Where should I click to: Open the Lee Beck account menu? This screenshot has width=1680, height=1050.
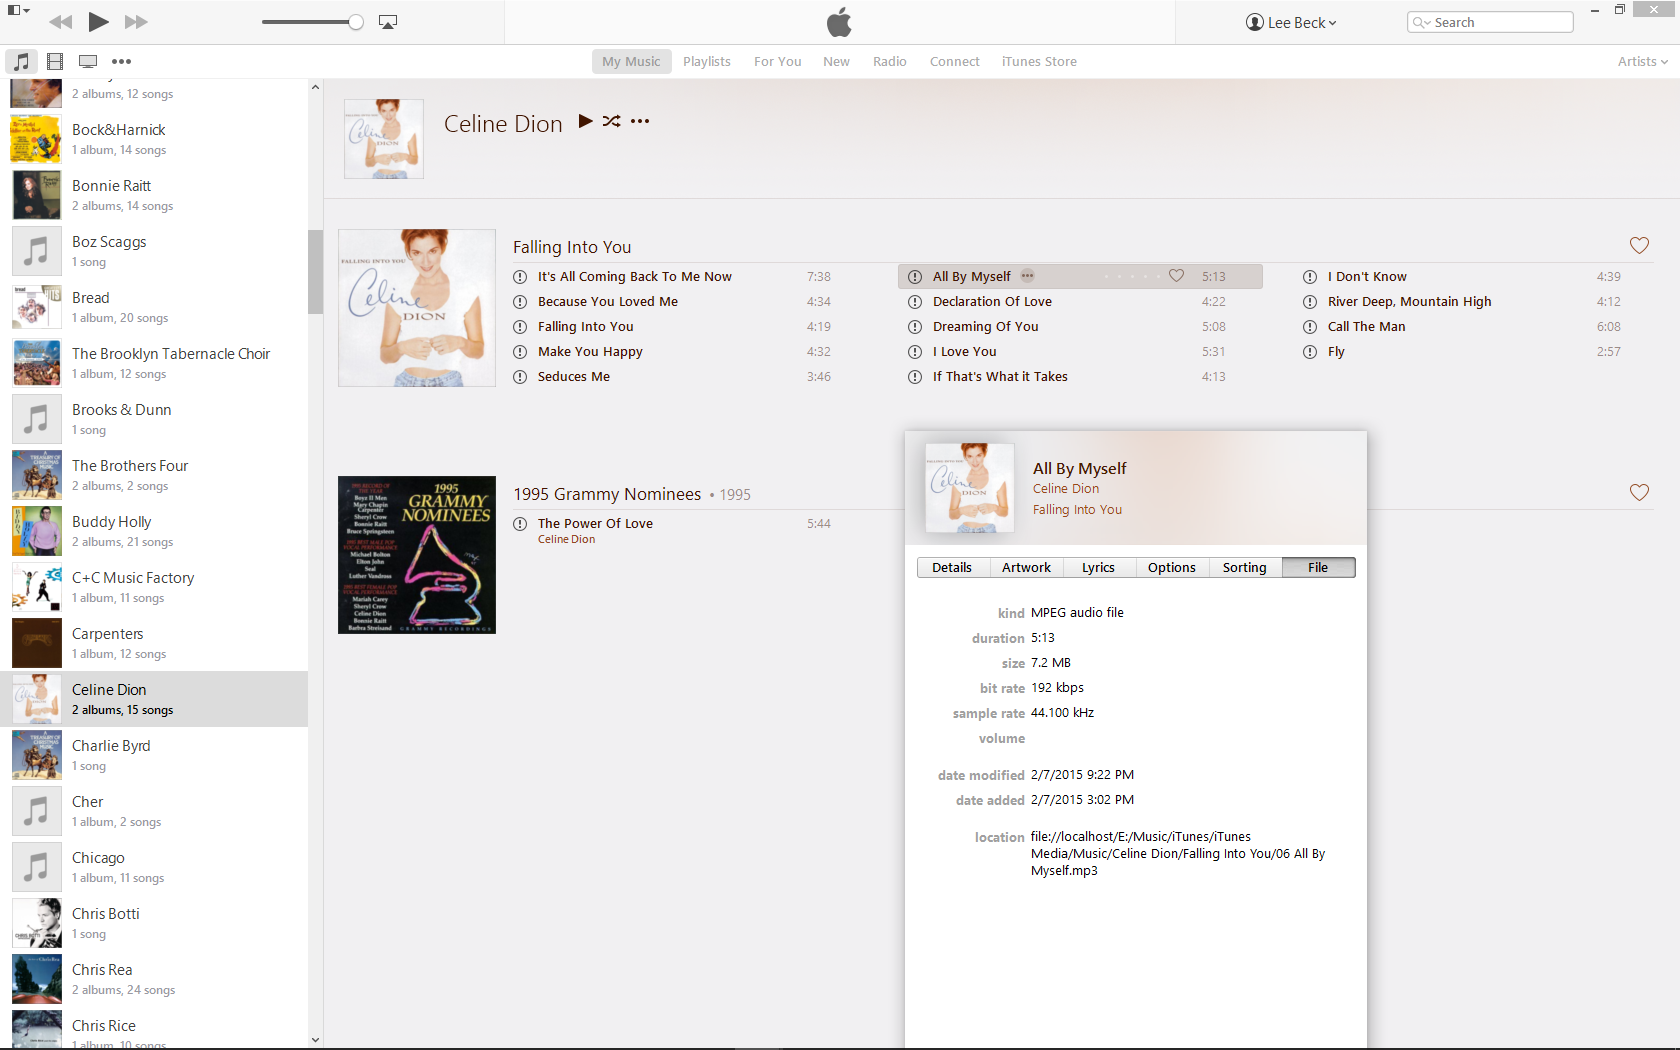tap(1291, 22)
